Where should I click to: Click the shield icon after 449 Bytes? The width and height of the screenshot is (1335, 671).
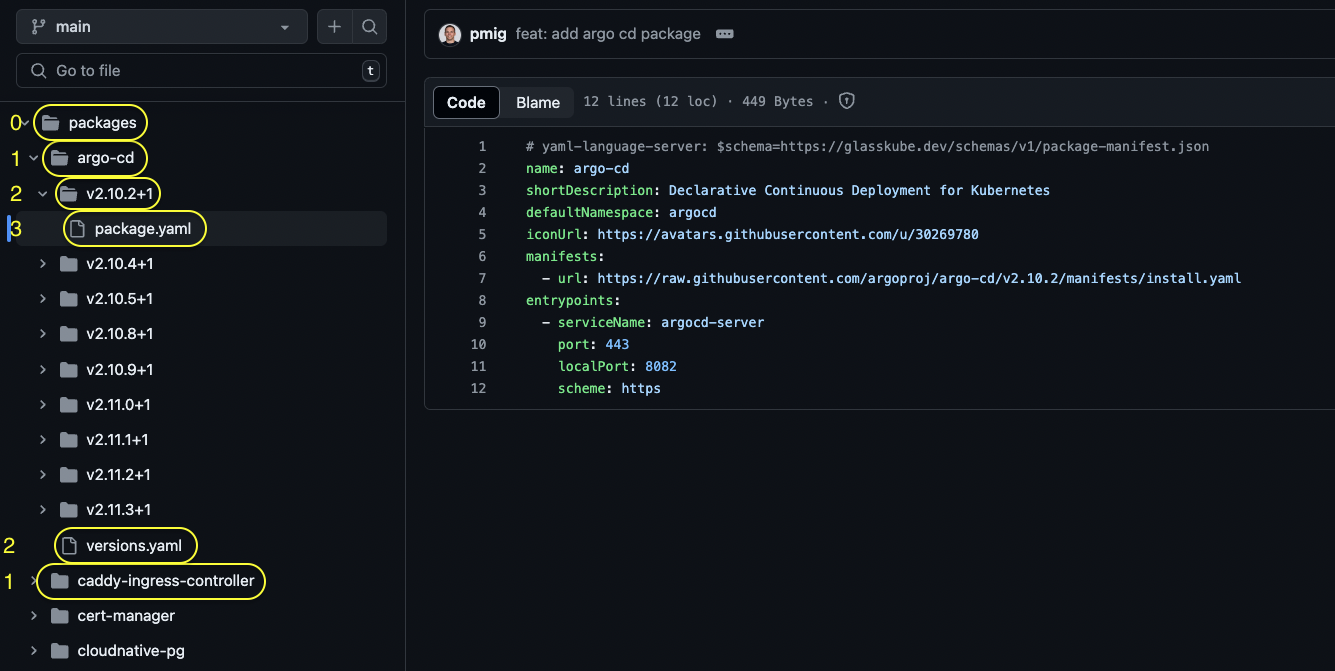tap(846, 100)
